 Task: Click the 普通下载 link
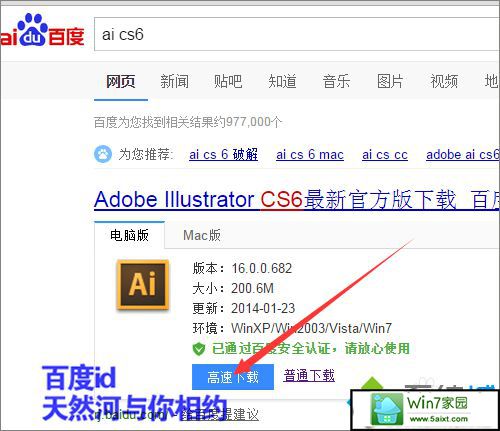309,376
